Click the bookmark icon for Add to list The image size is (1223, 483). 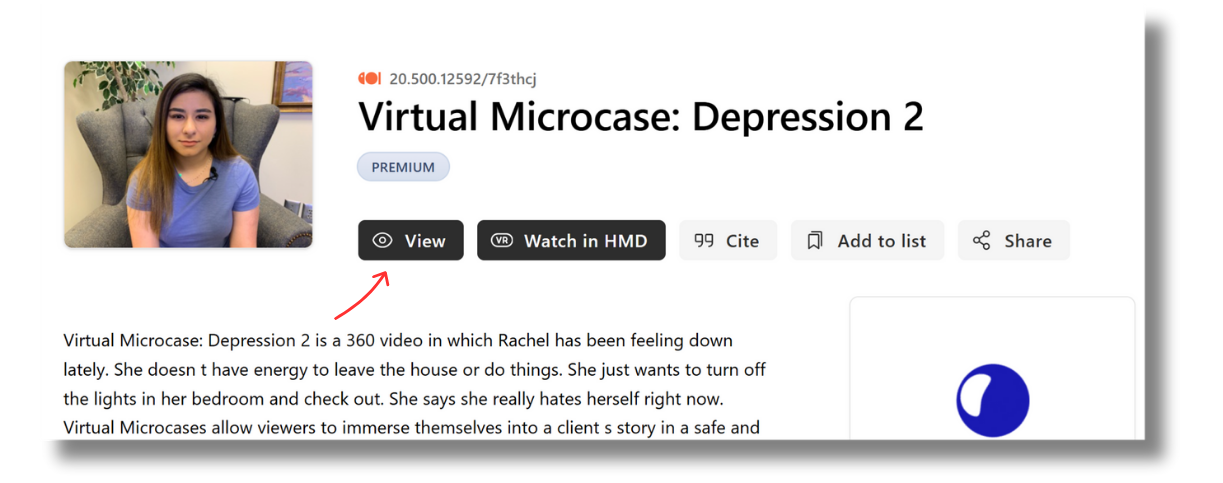[x=815, y=241]
